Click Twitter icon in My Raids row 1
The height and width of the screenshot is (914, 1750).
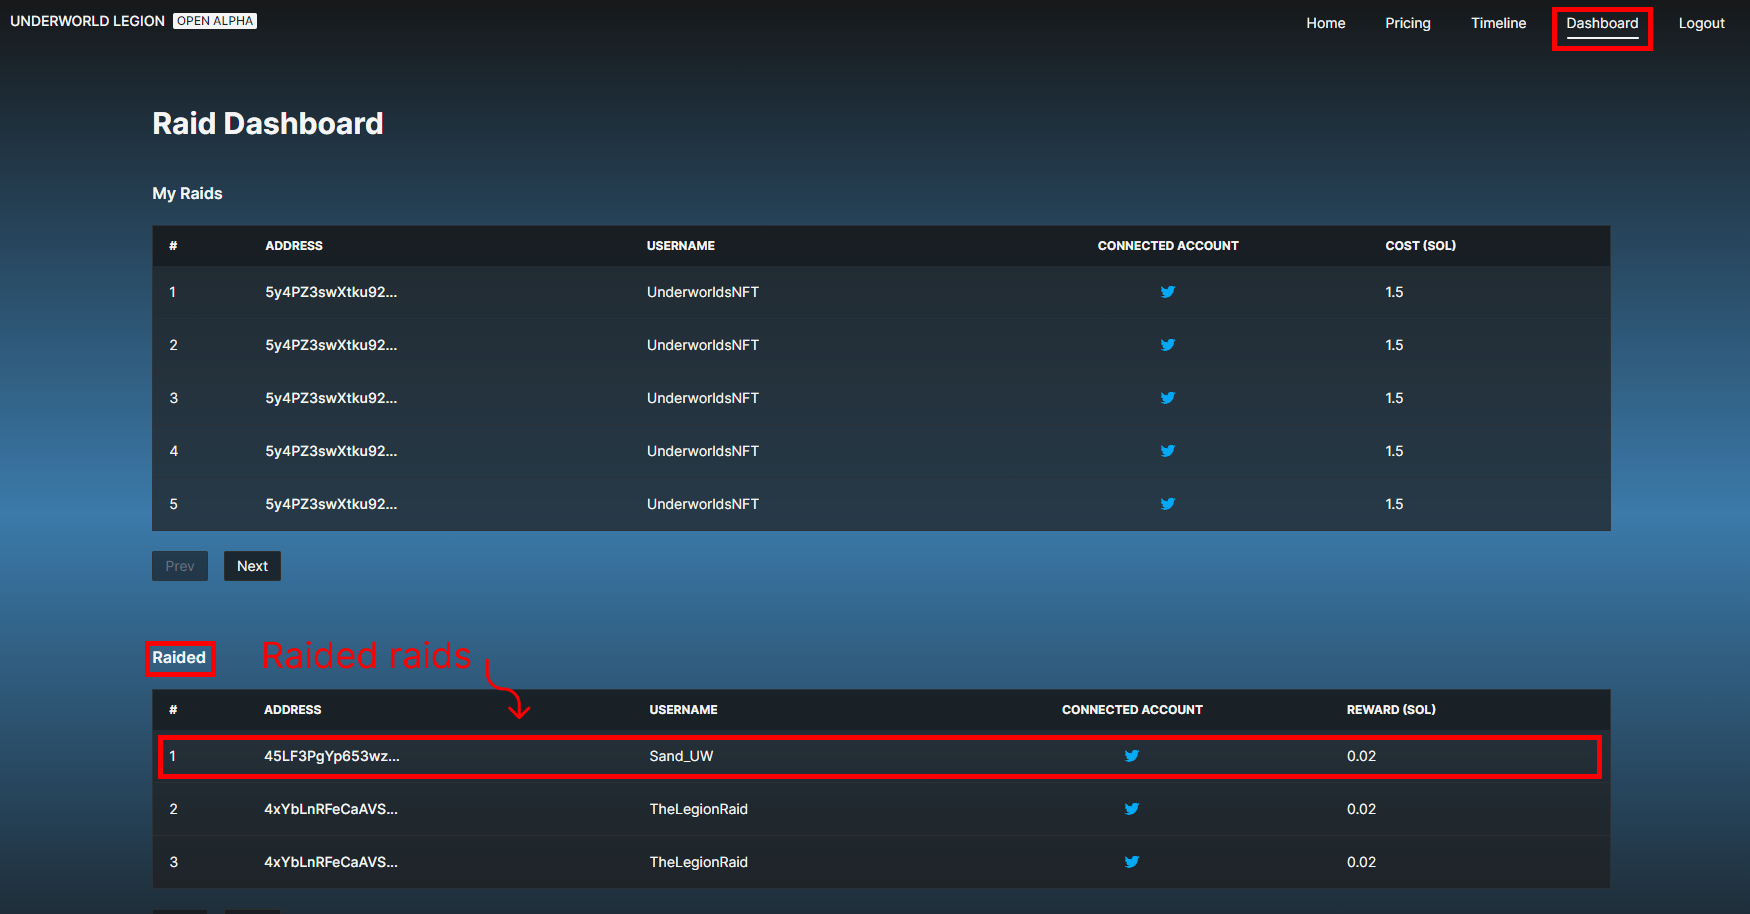[1167, 292]
